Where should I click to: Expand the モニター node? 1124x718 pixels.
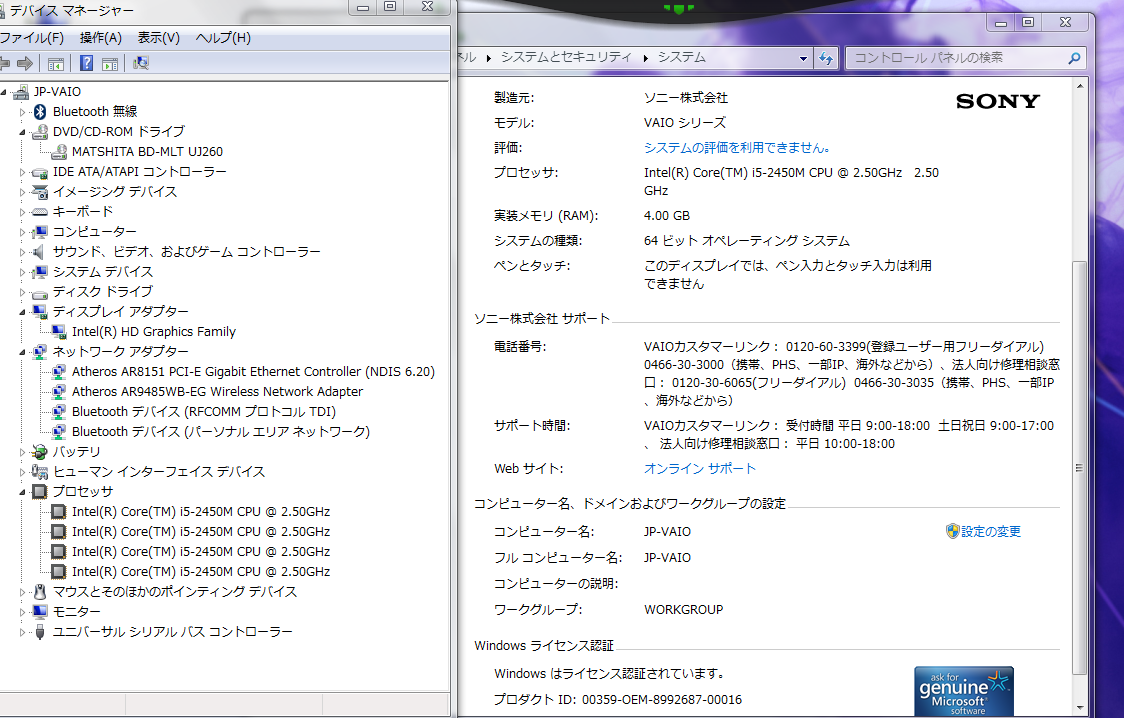(x=22, y=612)
